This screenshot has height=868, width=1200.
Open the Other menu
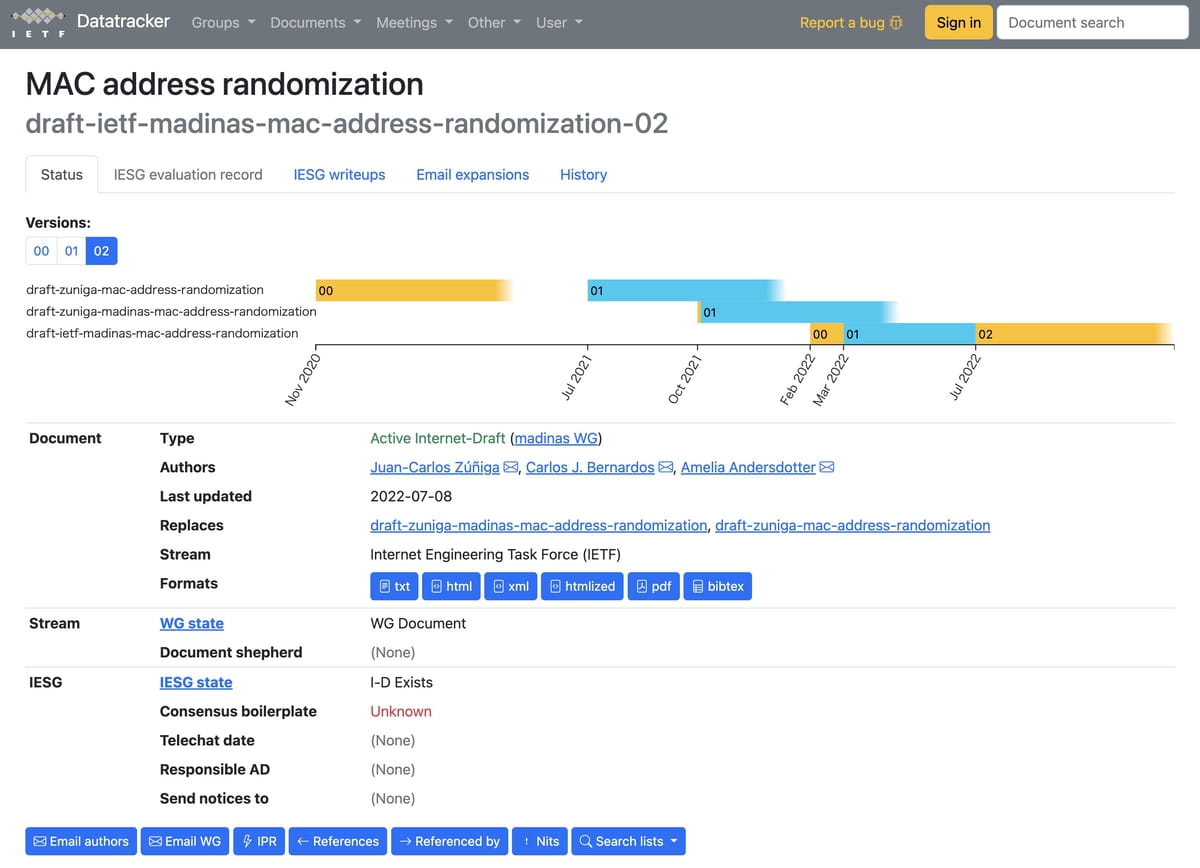[494, 23]
